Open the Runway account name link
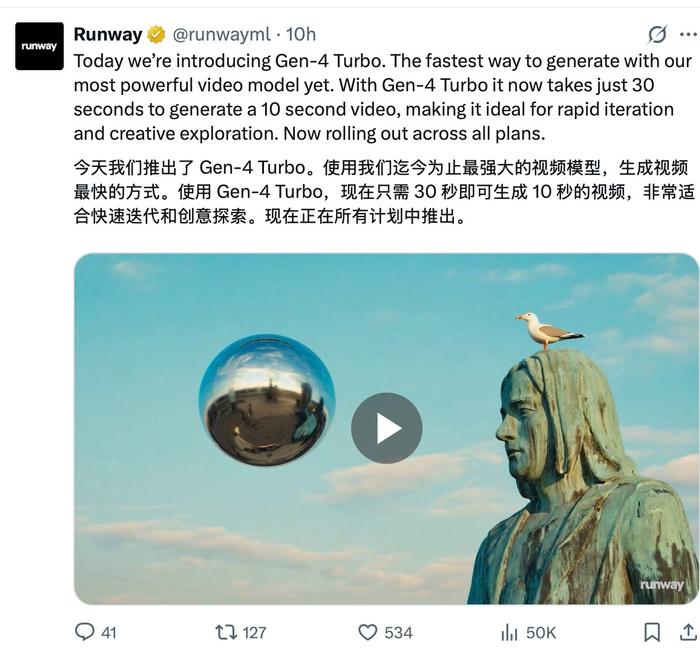Image resolution: width=700 pixels, height=651 pixels. 108,34
